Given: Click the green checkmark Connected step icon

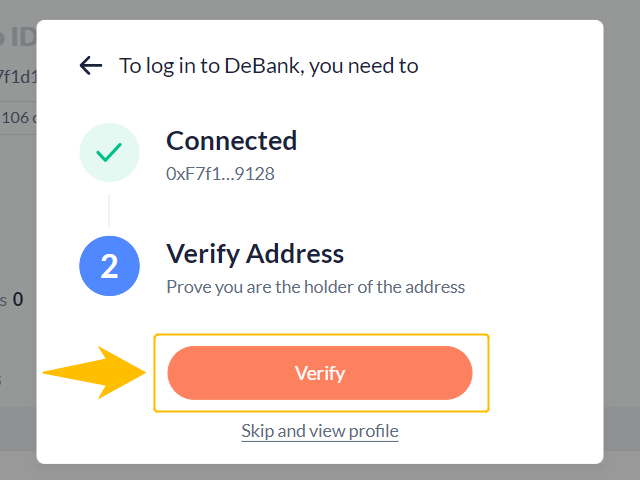Looking at the screenshot, I should pos(109,152).
